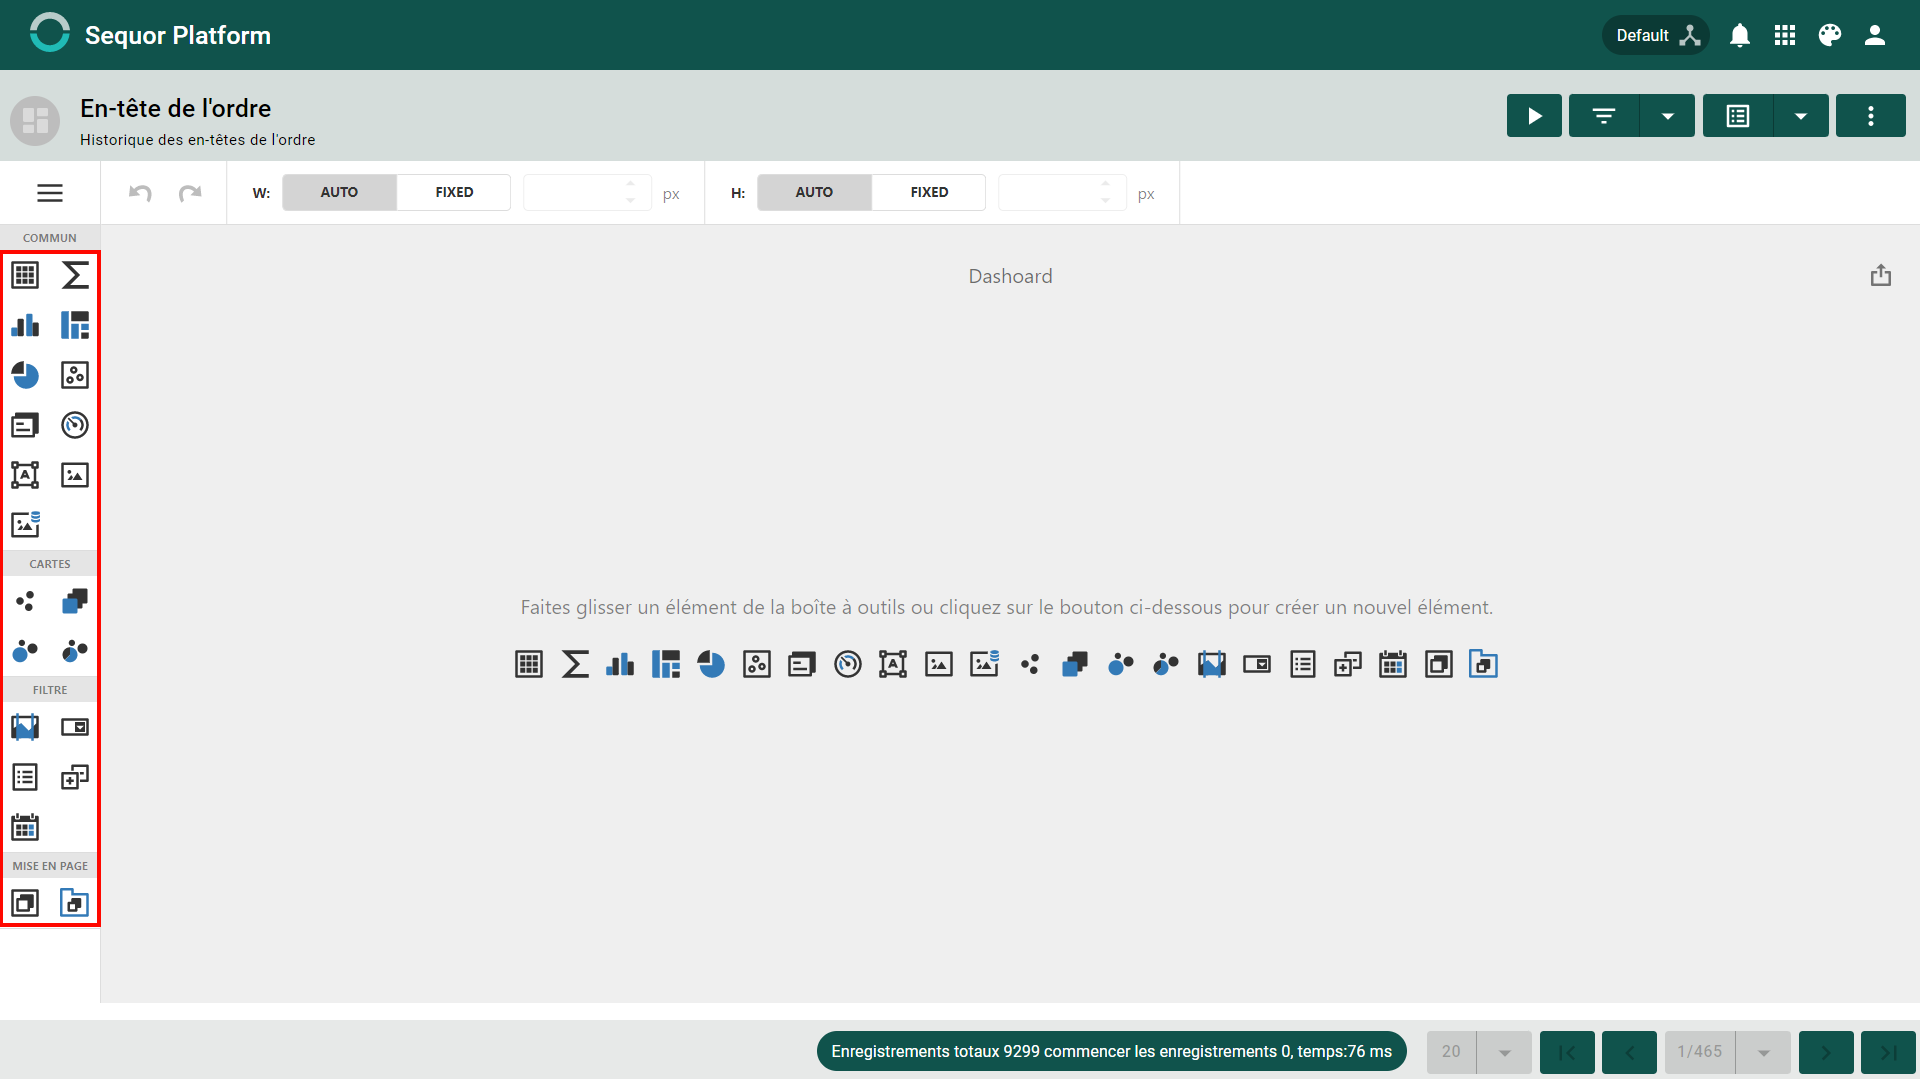Add a Combo Box filter from the Filtre section
This screenshot has width=1920, height=1079.
click(x=75, y=727)
